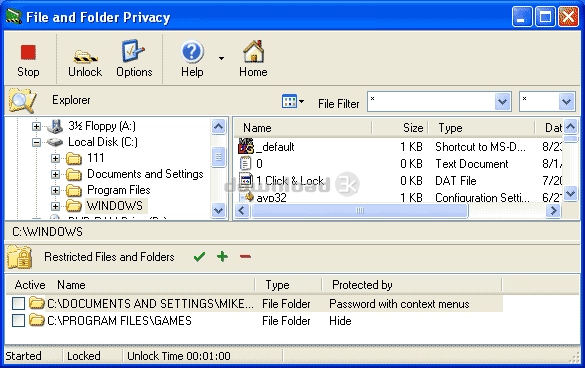This screenshot has width=585, height=368.
Task: Check the PROGRAM FILES\GAMES Active box
Action: click(x=18, y=320)
